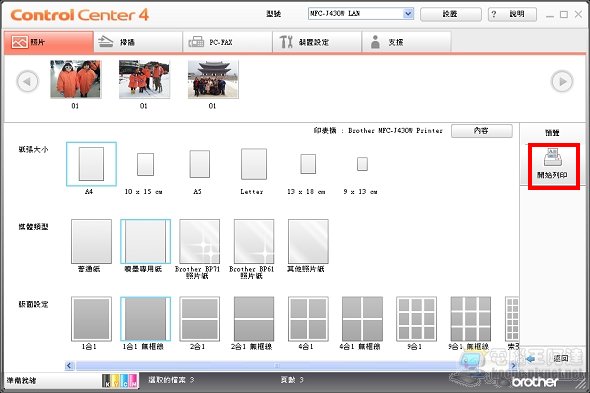Click the printer properties button
The width and height of the screenshot is (590, 393).
tap(482, 131)
